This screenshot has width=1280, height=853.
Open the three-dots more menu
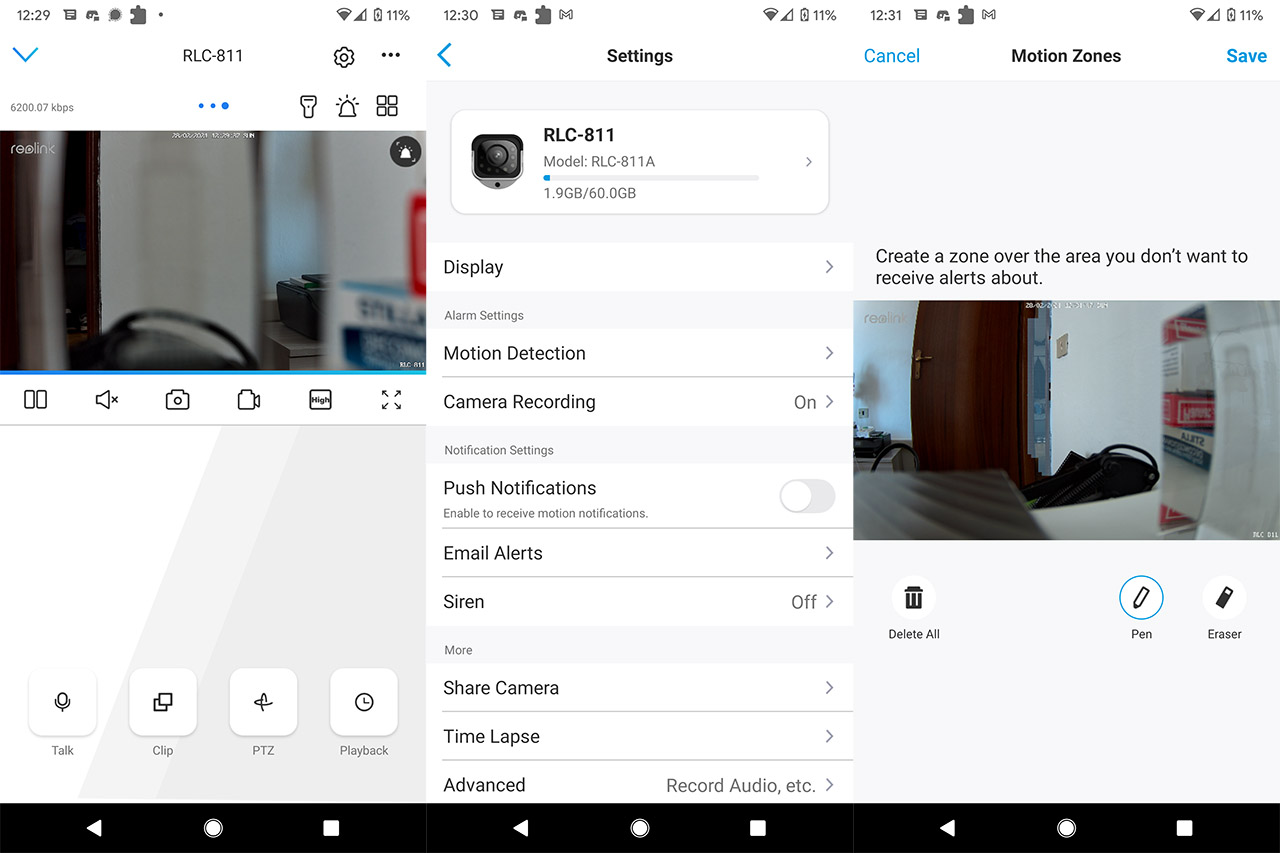click(x=391, y=56)
